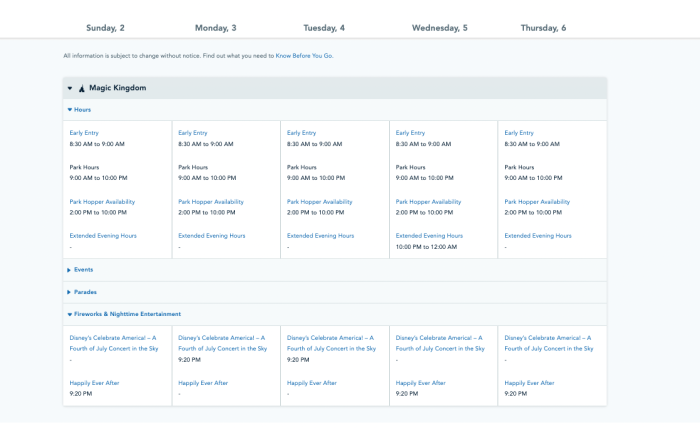Viewport: 700px width, 437px height.
Task: Click Thursday's 9:20 PM Happily Ever After time
Action: (x=516, y=394)
